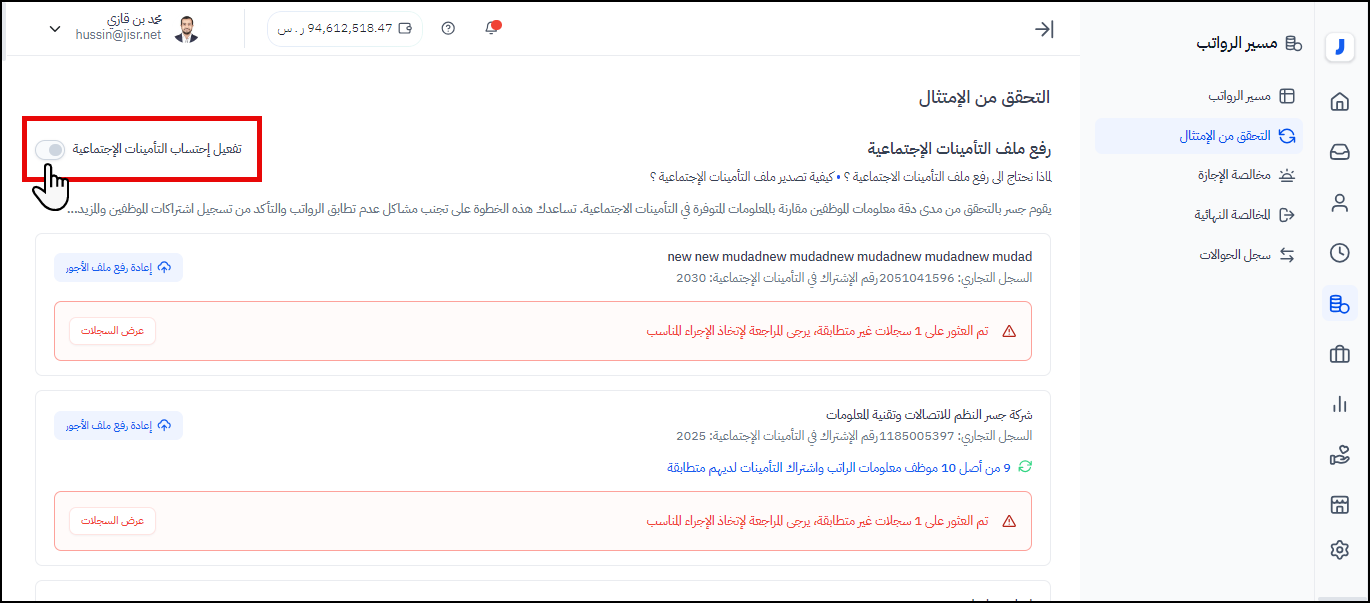
Task: Click company name شركة جسر النظم للاتصالات
Action: (929, 415)
